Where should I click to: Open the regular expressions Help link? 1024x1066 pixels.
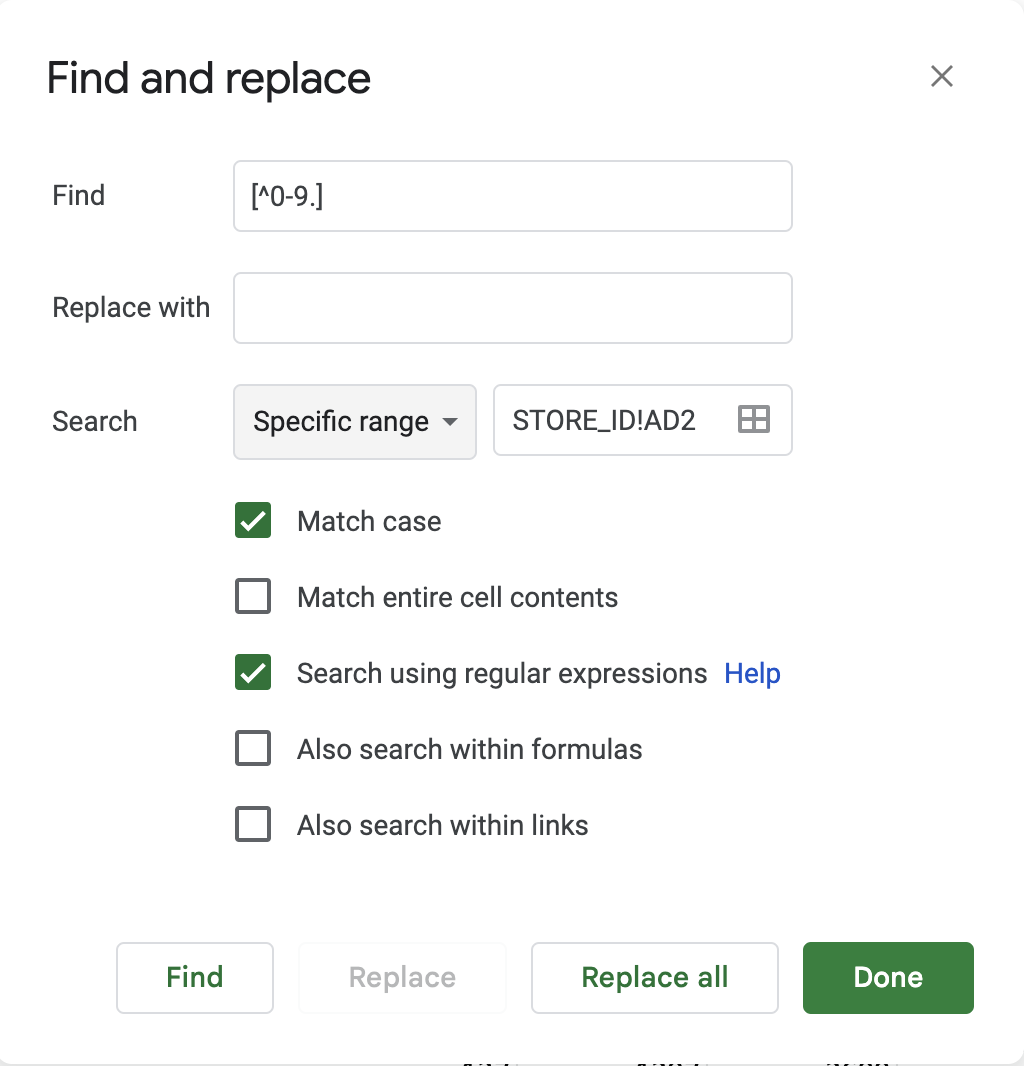point(752,674)
